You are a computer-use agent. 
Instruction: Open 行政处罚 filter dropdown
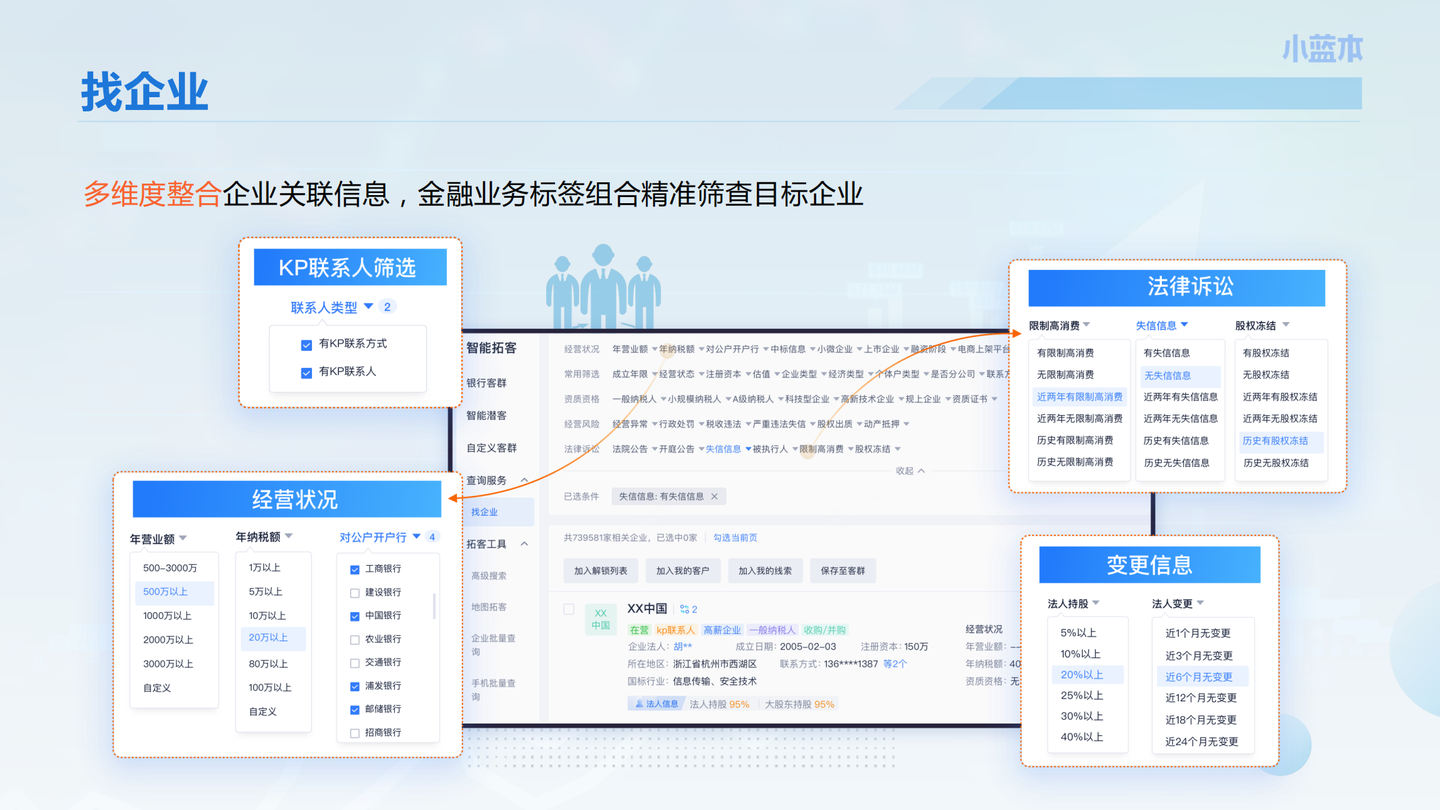coord(680,424)
